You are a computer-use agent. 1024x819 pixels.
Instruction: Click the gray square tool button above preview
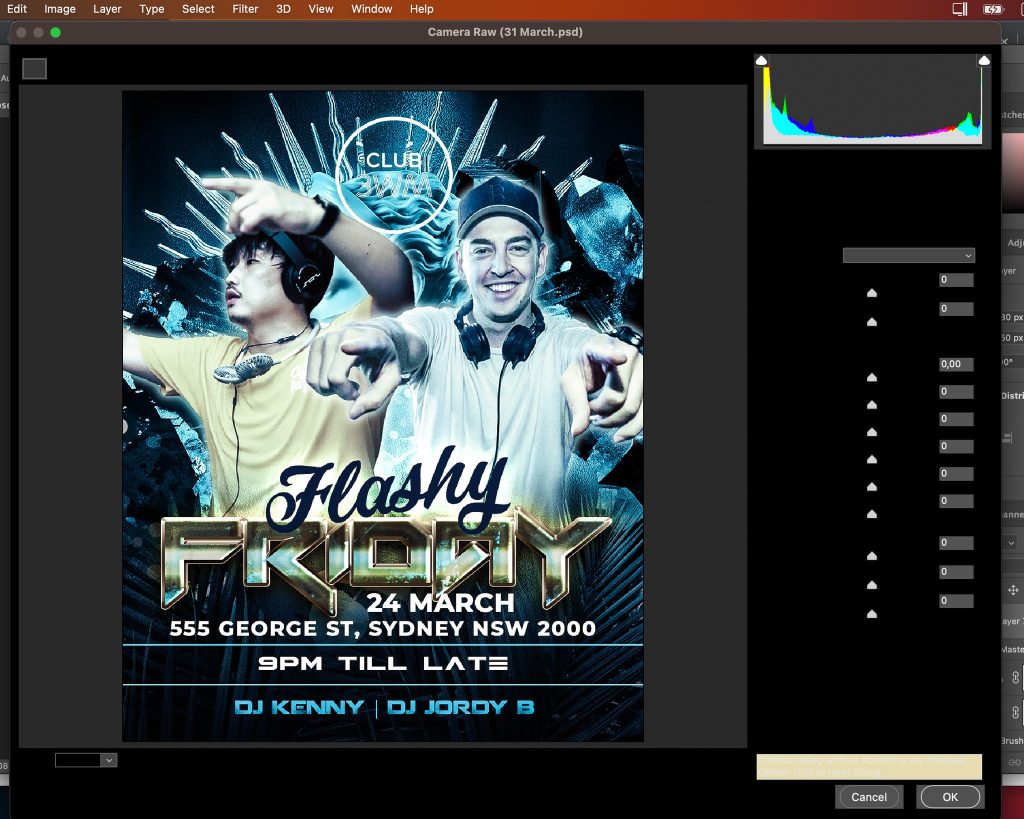(35, 68)
